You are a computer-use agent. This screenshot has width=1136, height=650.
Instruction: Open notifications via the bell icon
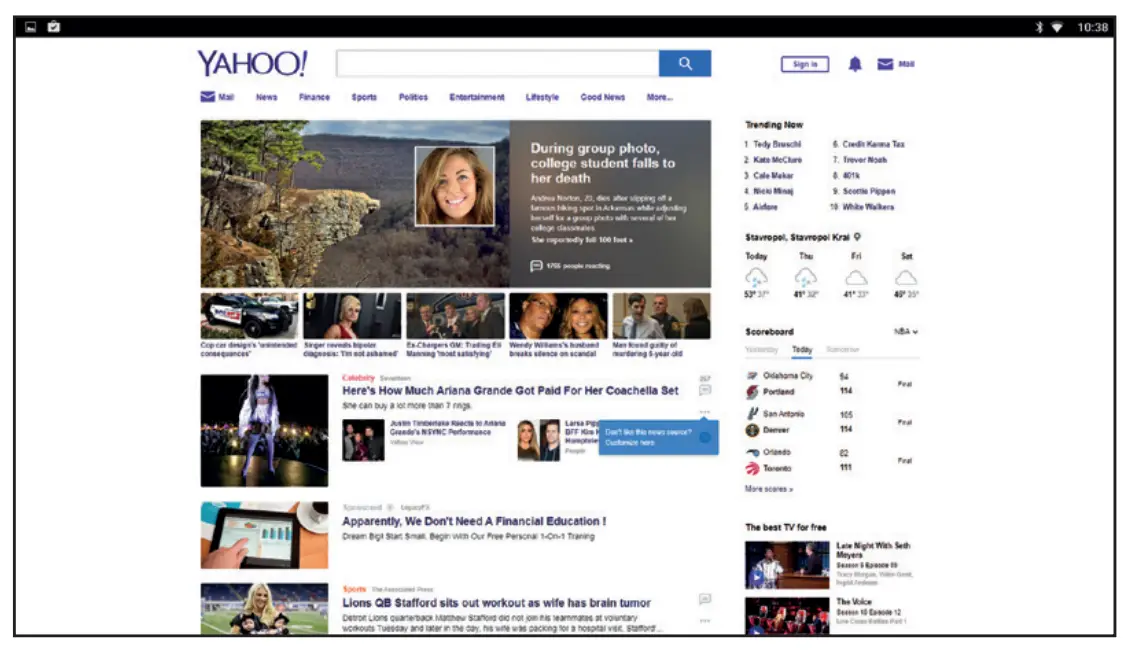tap(855, 64)
